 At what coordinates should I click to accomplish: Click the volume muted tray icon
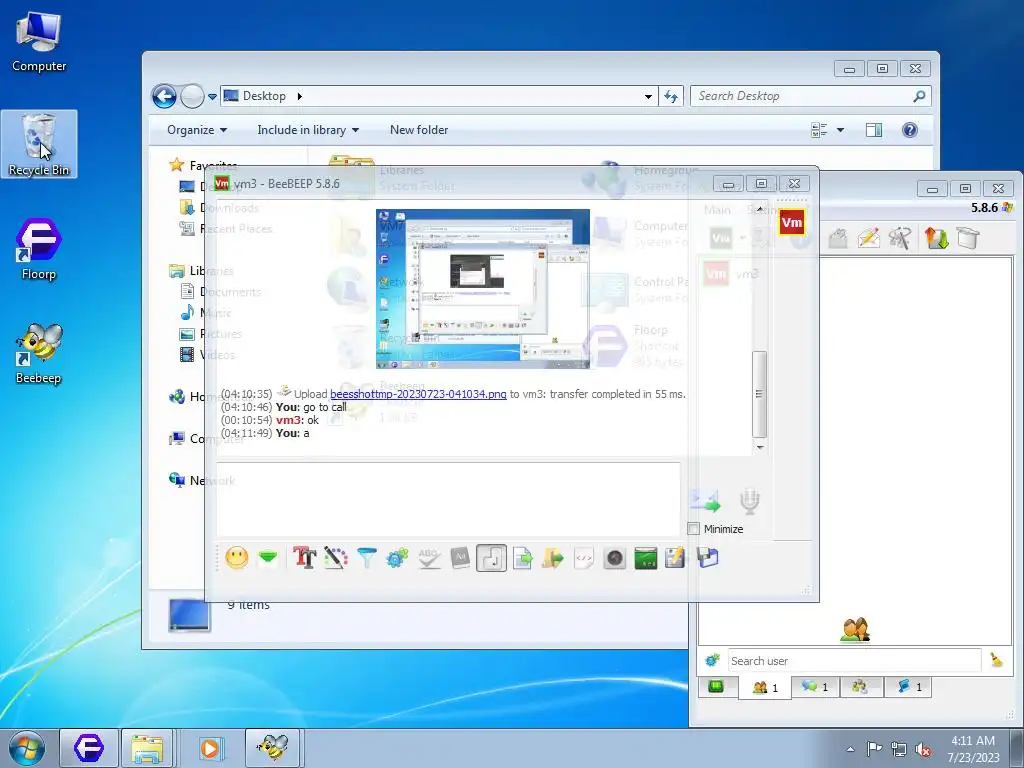923,750
